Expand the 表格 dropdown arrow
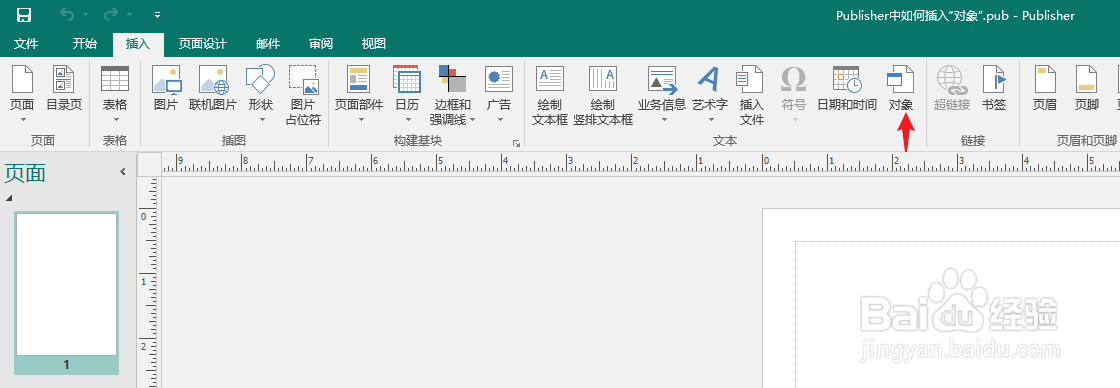 [x=115, y=120]
